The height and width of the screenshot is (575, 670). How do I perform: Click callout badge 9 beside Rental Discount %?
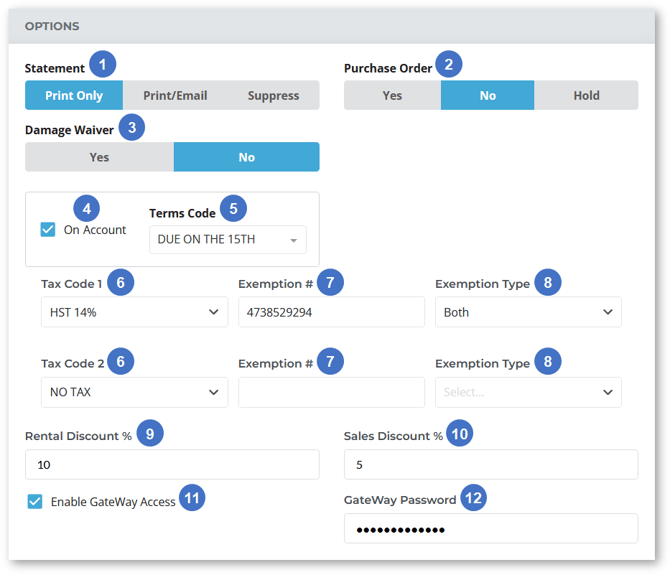(x=149, y=434)
